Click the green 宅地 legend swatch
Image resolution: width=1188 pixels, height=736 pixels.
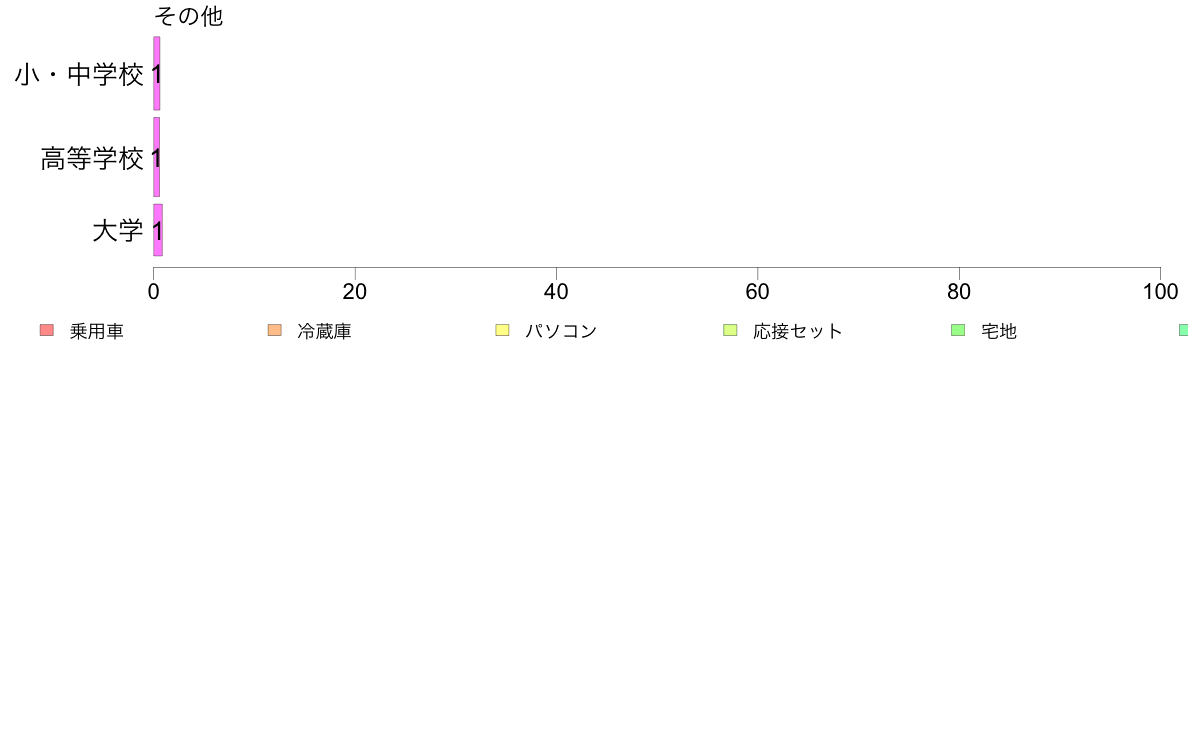point(958,330)
